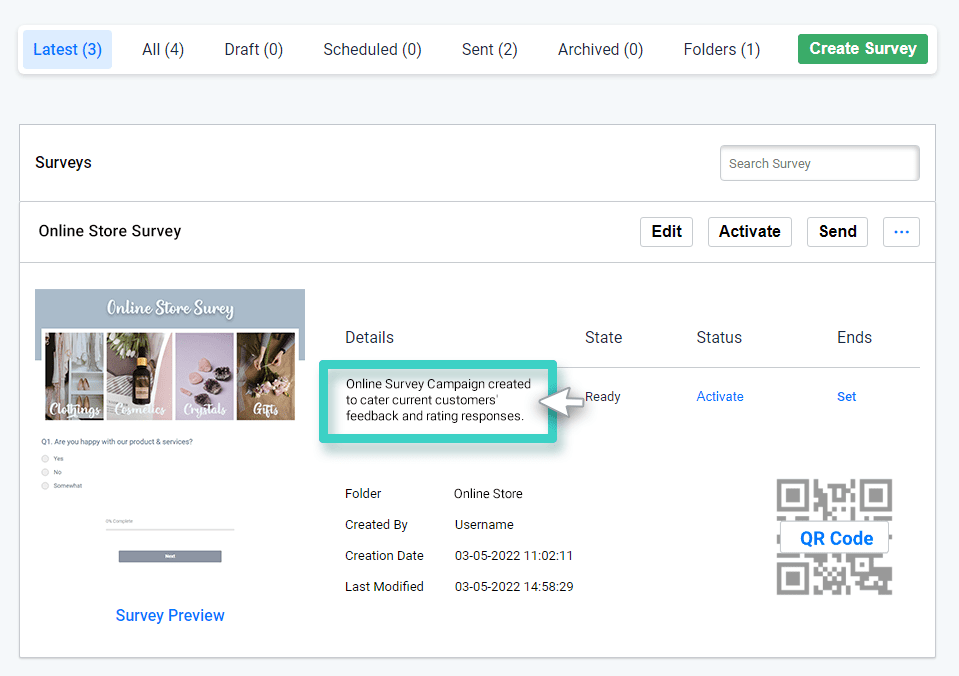Switch to the All surveys tab
The width and height of the screenshot is (959, 676).
[x=162, y=49]
